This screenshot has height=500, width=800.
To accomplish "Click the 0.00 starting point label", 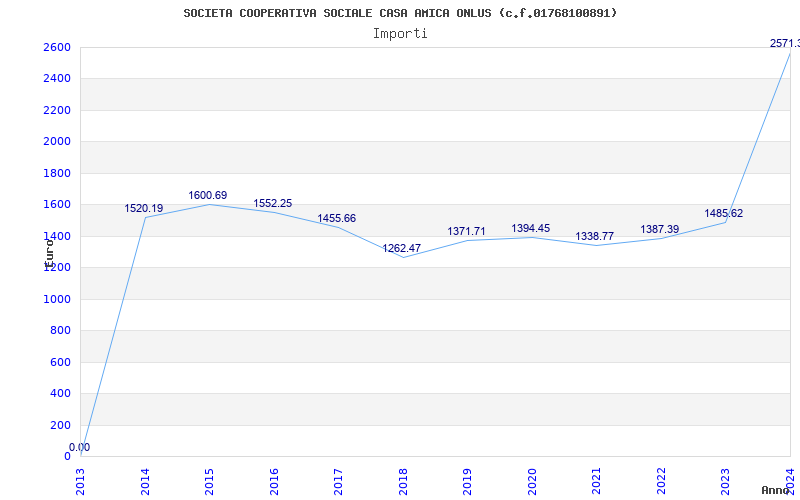I will (80, 447).
